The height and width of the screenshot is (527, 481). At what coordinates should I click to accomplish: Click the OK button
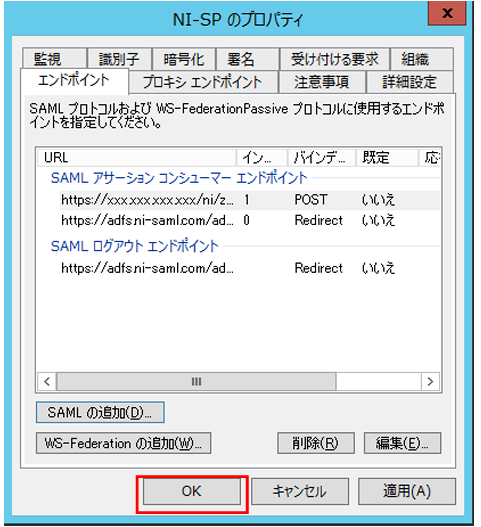tap(192, 491)
